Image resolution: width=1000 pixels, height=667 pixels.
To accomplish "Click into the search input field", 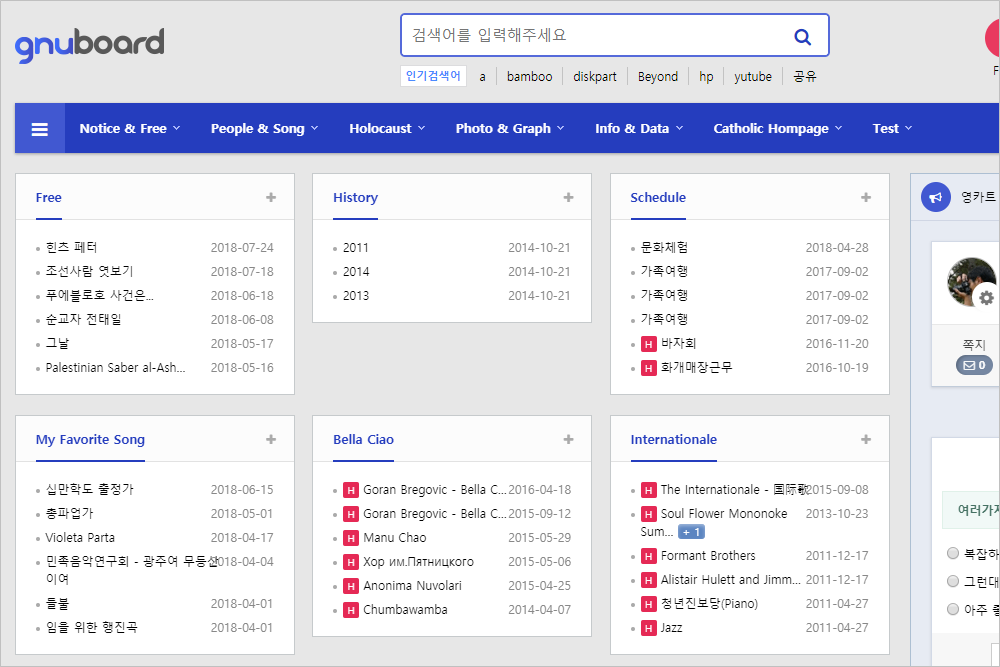I will tap(590, 36).
